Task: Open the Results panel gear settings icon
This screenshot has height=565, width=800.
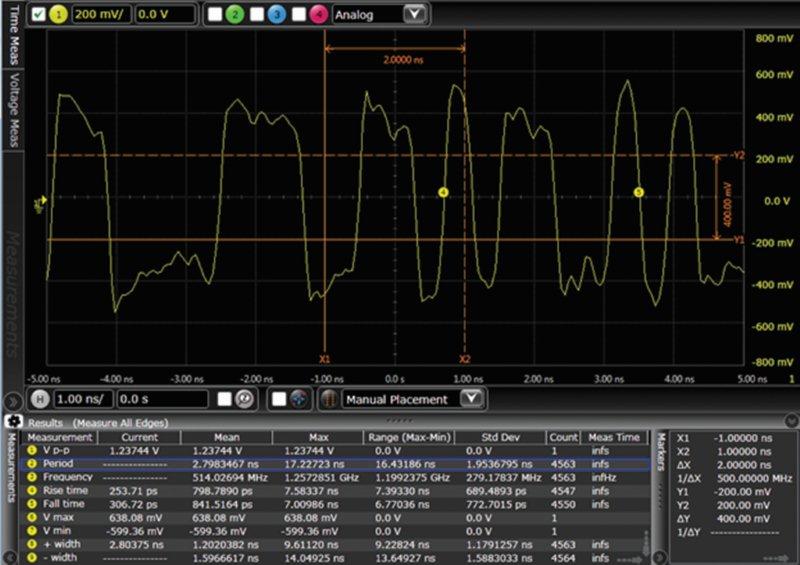Action: (x=15, y=423)
